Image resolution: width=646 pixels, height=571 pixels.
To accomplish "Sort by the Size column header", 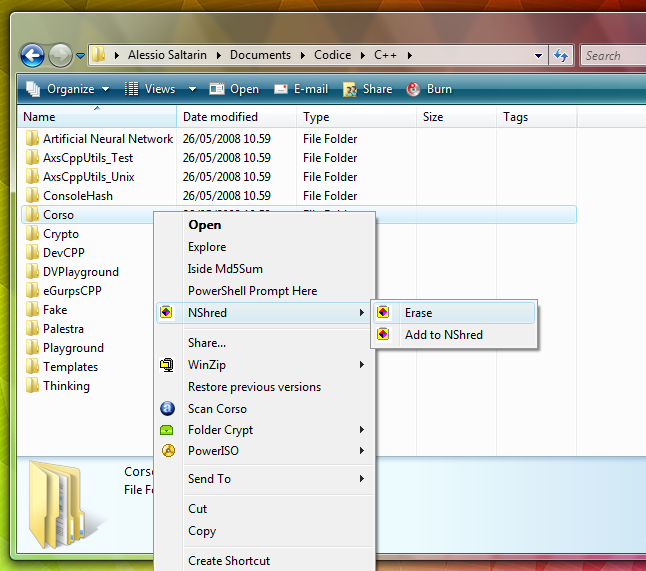I will tap(456, 117).
